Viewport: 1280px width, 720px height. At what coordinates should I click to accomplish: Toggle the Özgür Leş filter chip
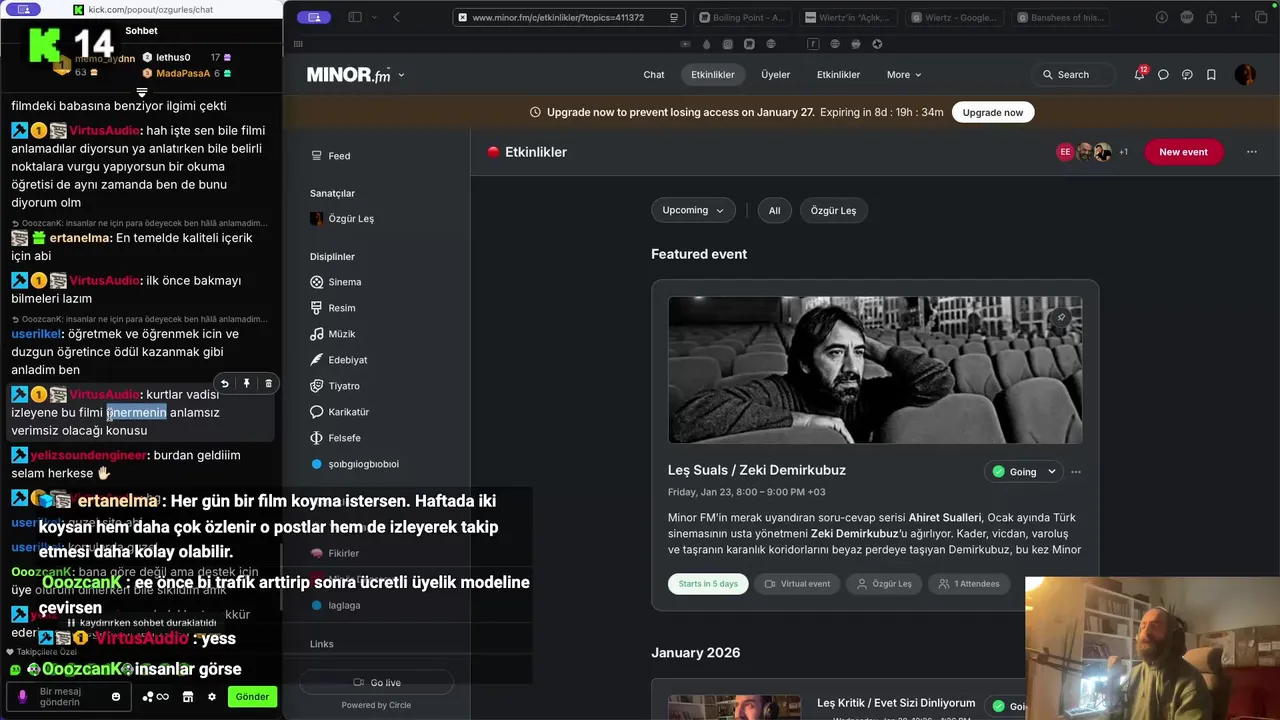(833, 210)
